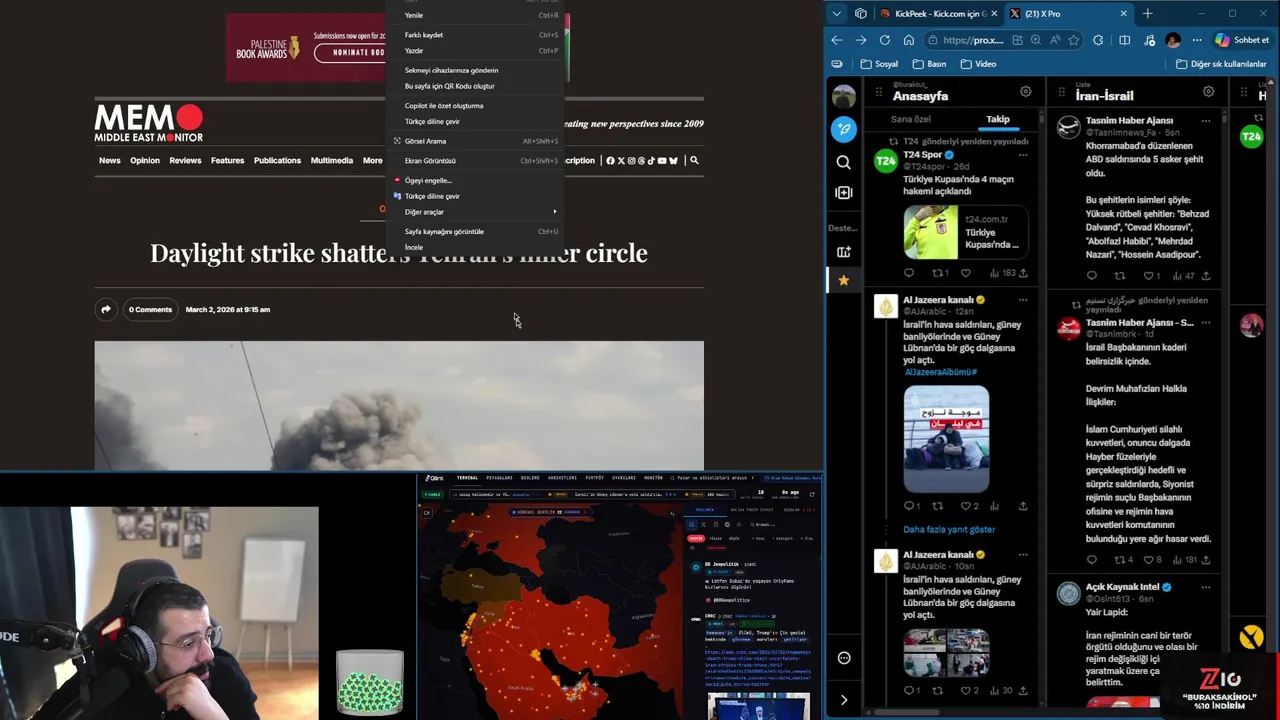Screen dimensions: 1280x720
Task: Click Edge back arrow
Action: (837, 40)
